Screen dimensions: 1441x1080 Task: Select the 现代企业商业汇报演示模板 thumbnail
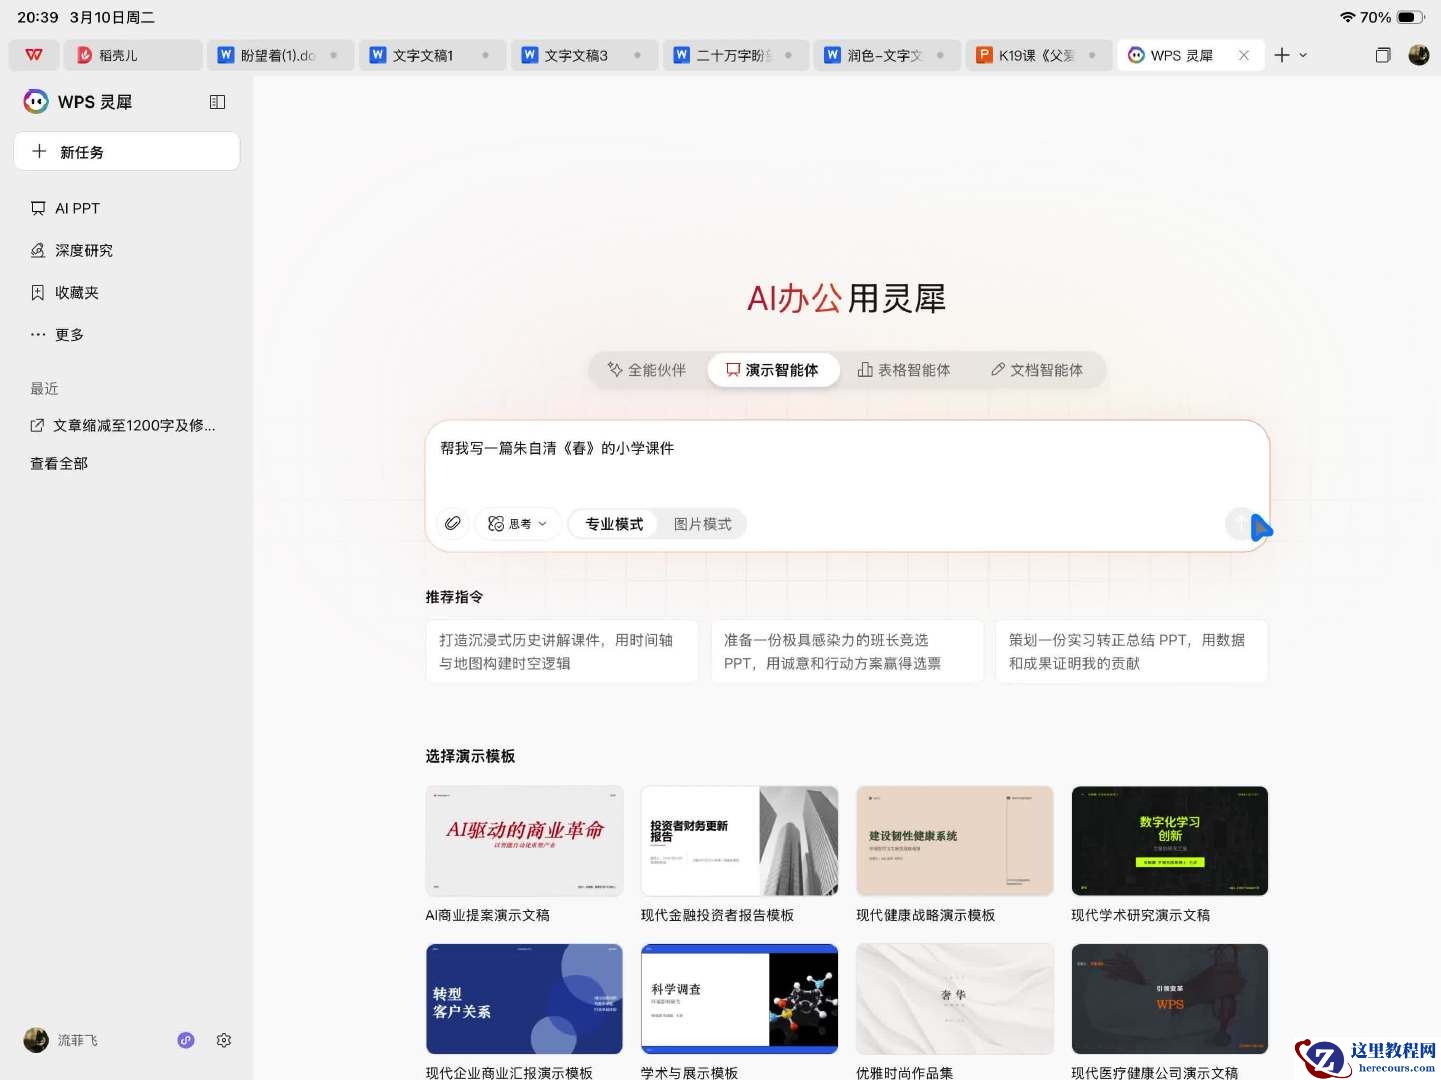(525, 999)
